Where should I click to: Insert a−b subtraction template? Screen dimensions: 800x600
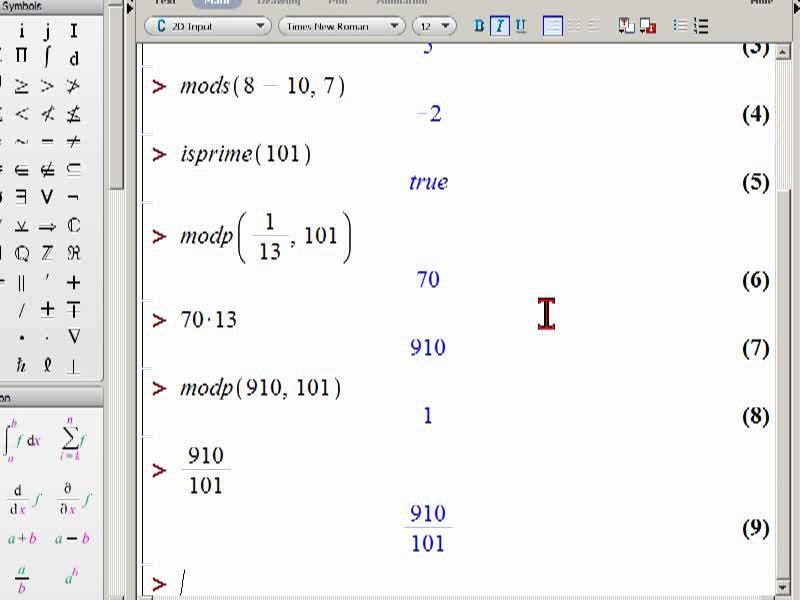pos(72,538)
